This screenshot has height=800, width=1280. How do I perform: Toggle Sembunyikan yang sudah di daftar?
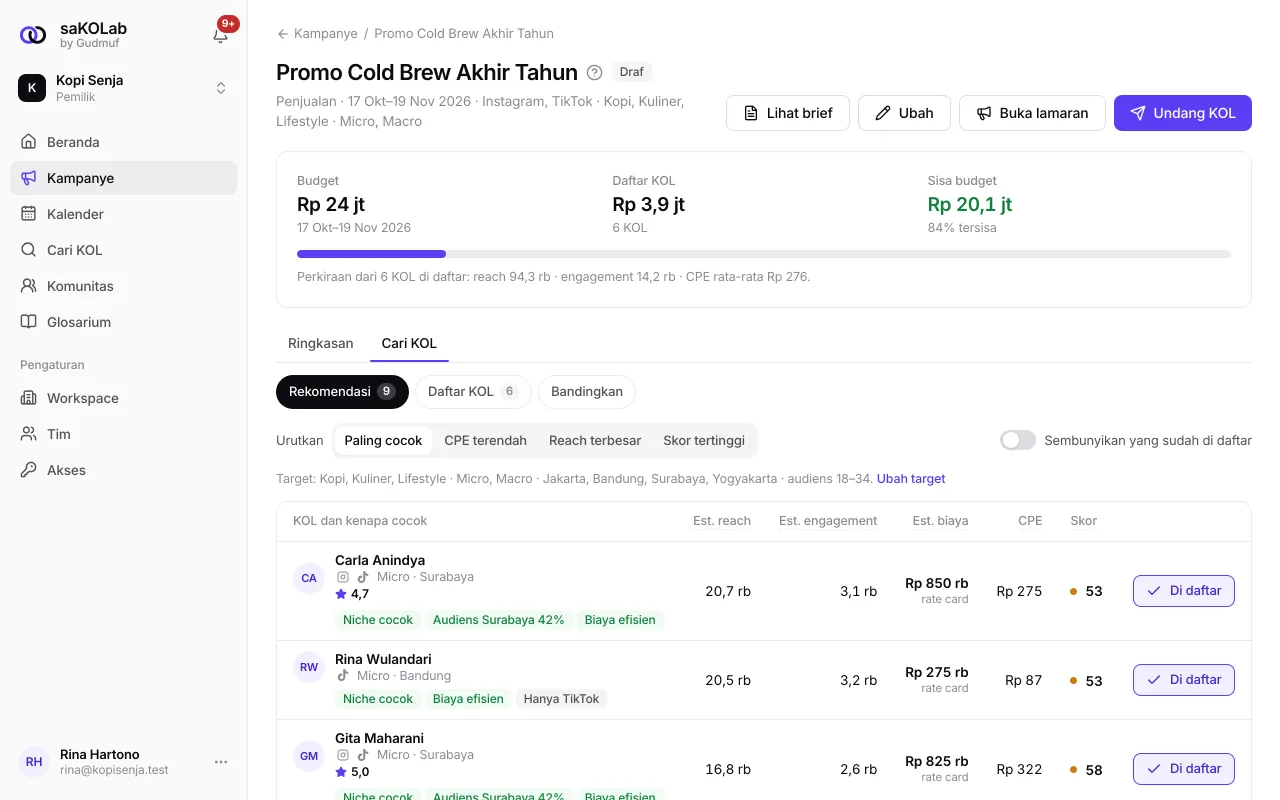point(1018,440)
